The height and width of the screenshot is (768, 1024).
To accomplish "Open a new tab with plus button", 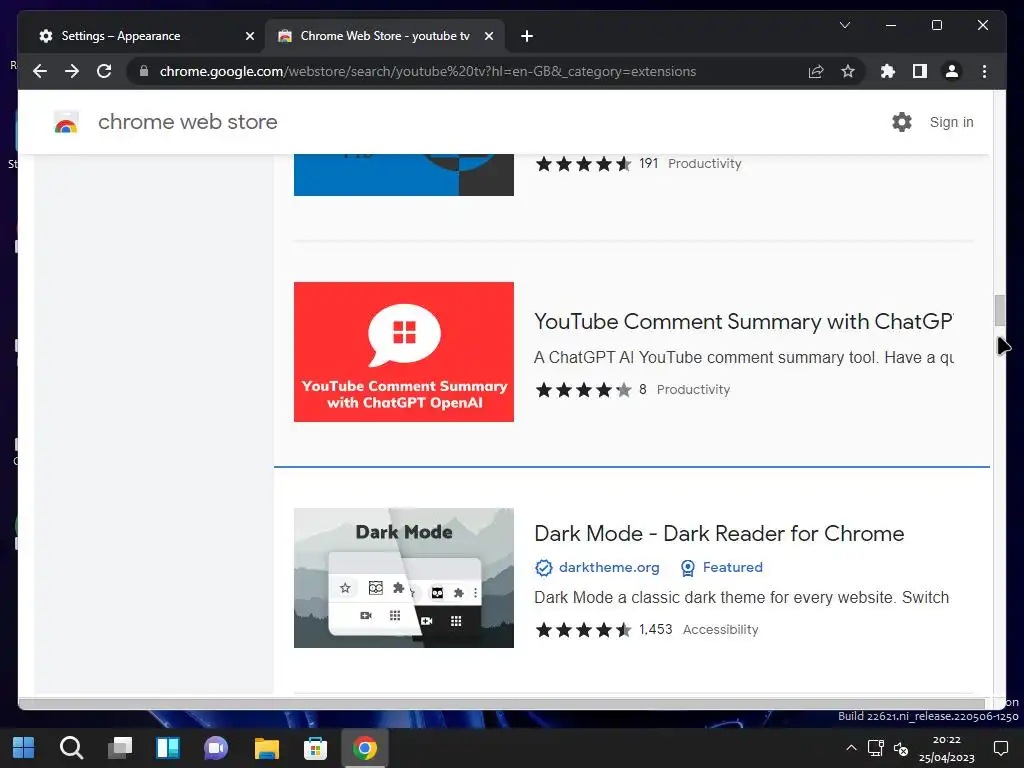I will pos(527,36).
